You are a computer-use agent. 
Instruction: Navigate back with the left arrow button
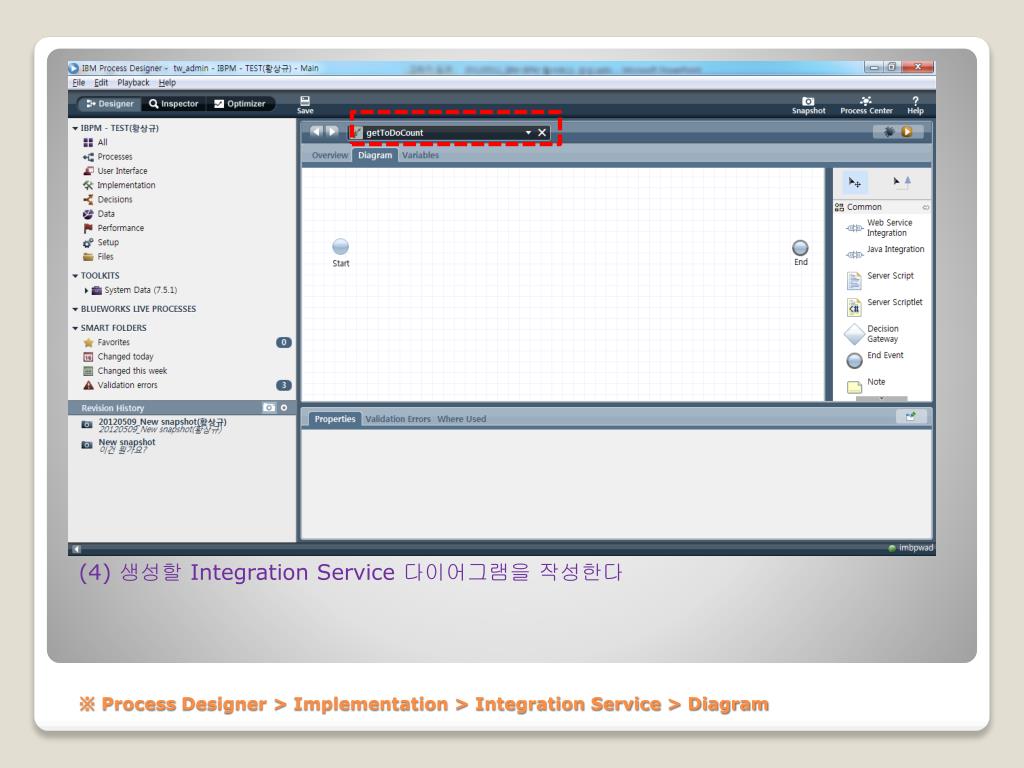(x=316, y=132)
